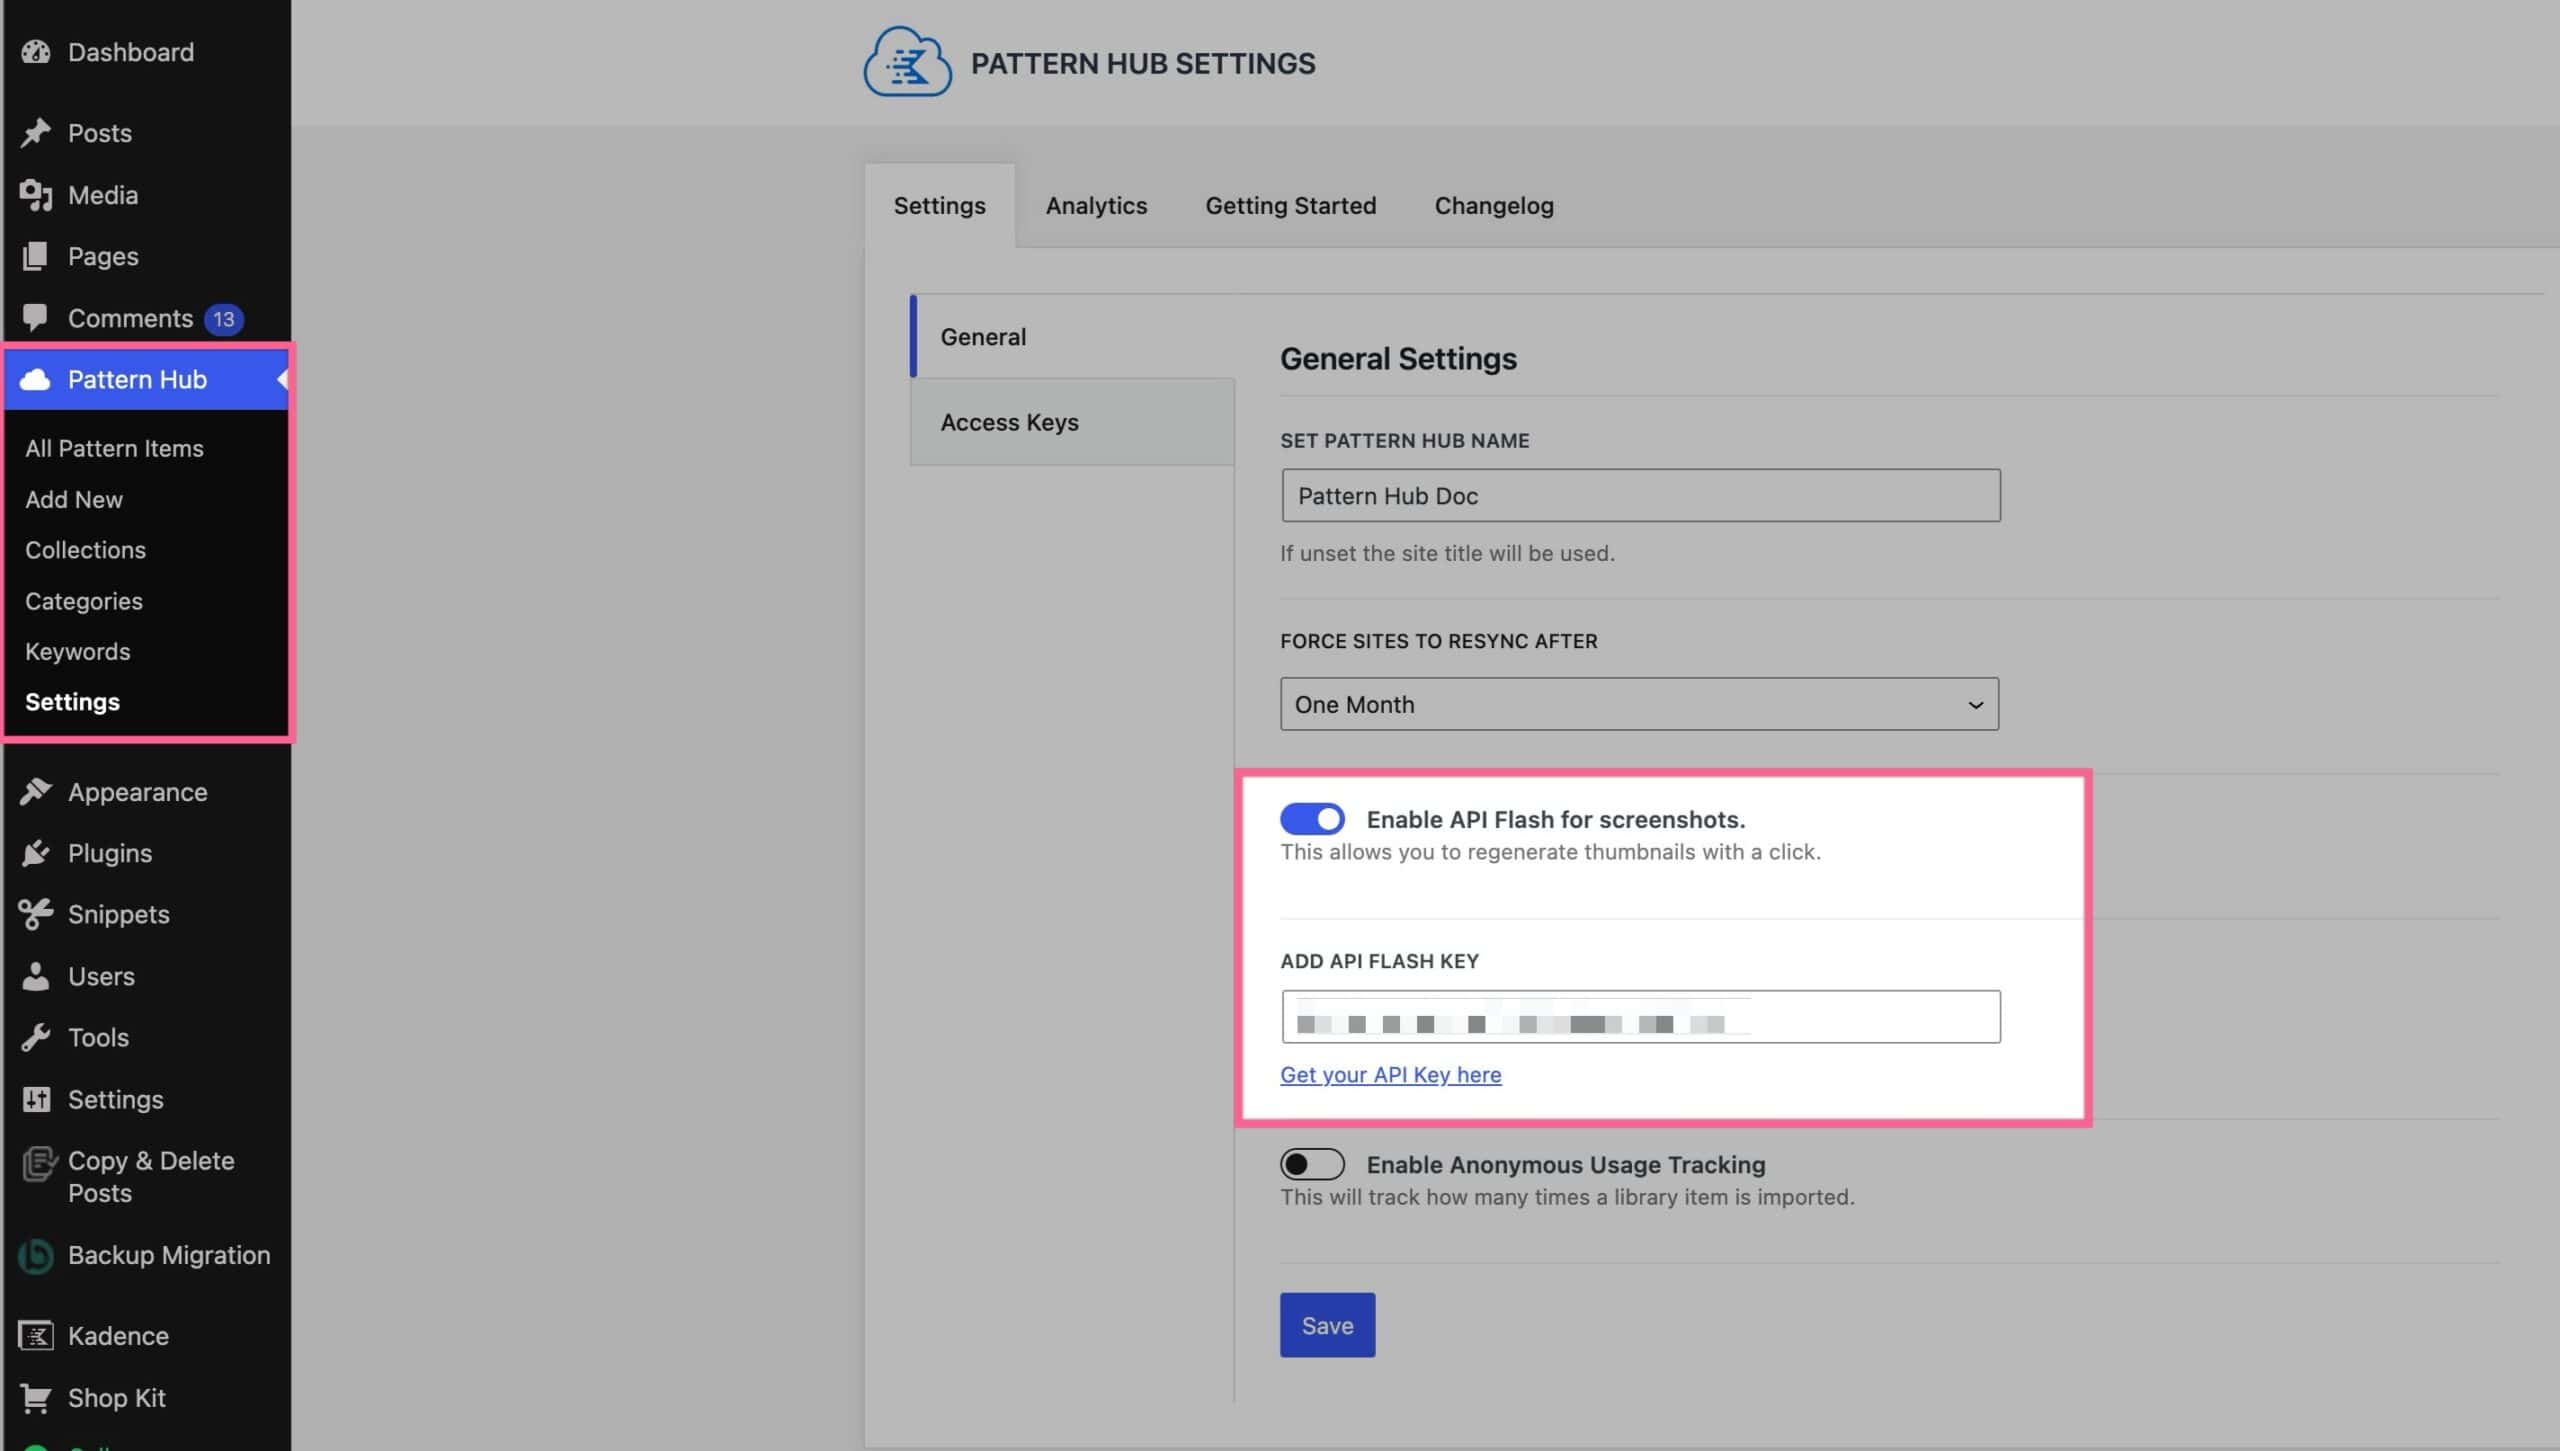Switch to the Getting Started tab
This screenshot has height=1451, width=2560.
pos(1291,206)
